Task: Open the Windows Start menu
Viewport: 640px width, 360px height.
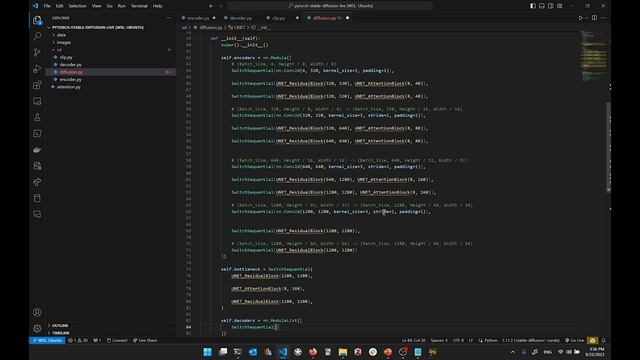Action: pyautogui.click(x=207, y=352)
